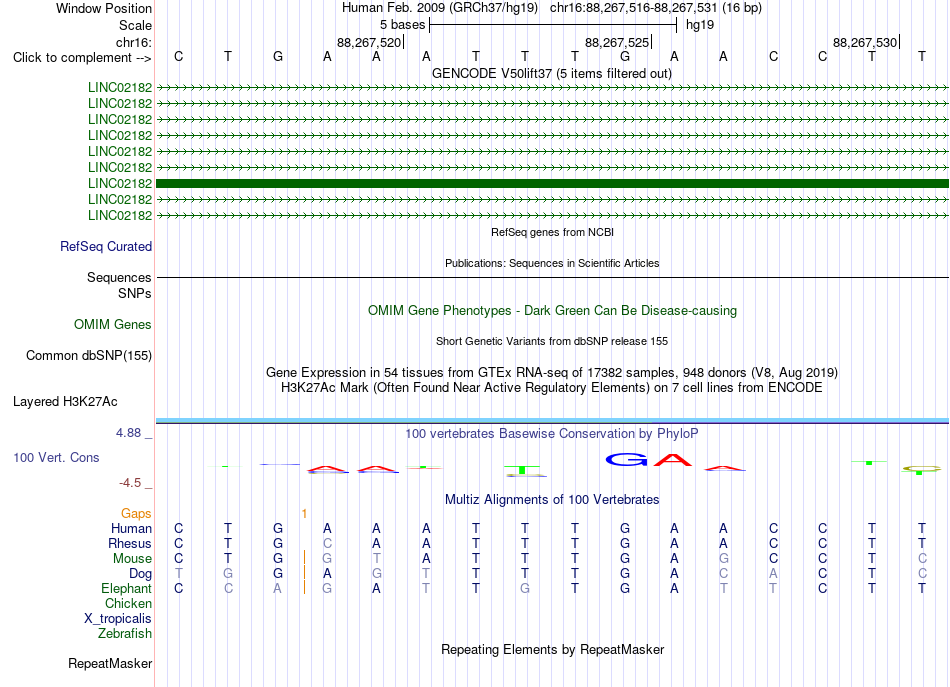
Task: Click the Zebrafish alignment row label
Action: [x=125, y=633]
